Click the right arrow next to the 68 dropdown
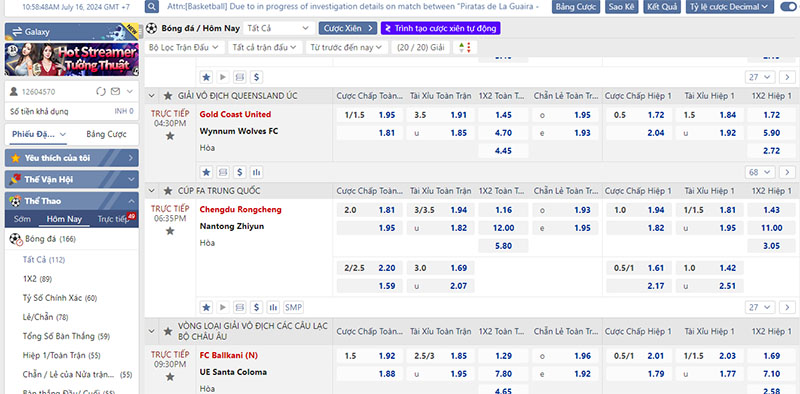 pyautogui.click(x=787, y=173)
